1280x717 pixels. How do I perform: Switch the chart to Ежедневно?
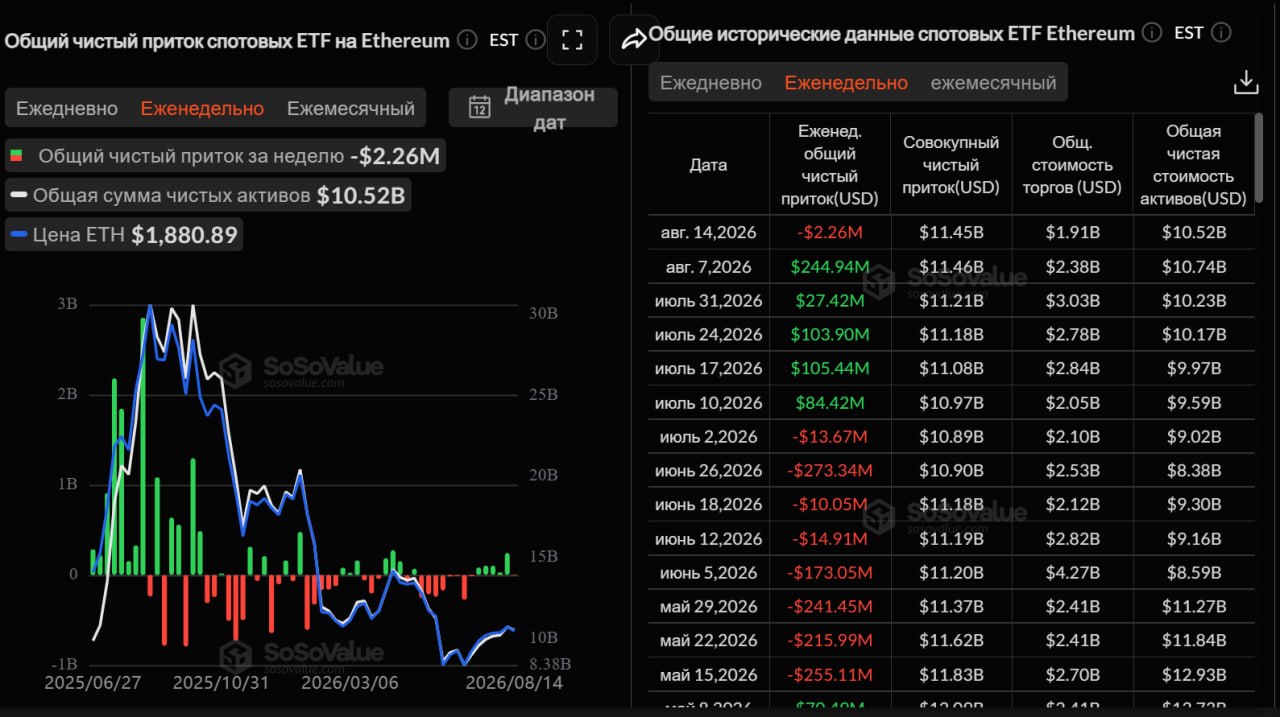[67, 108]
